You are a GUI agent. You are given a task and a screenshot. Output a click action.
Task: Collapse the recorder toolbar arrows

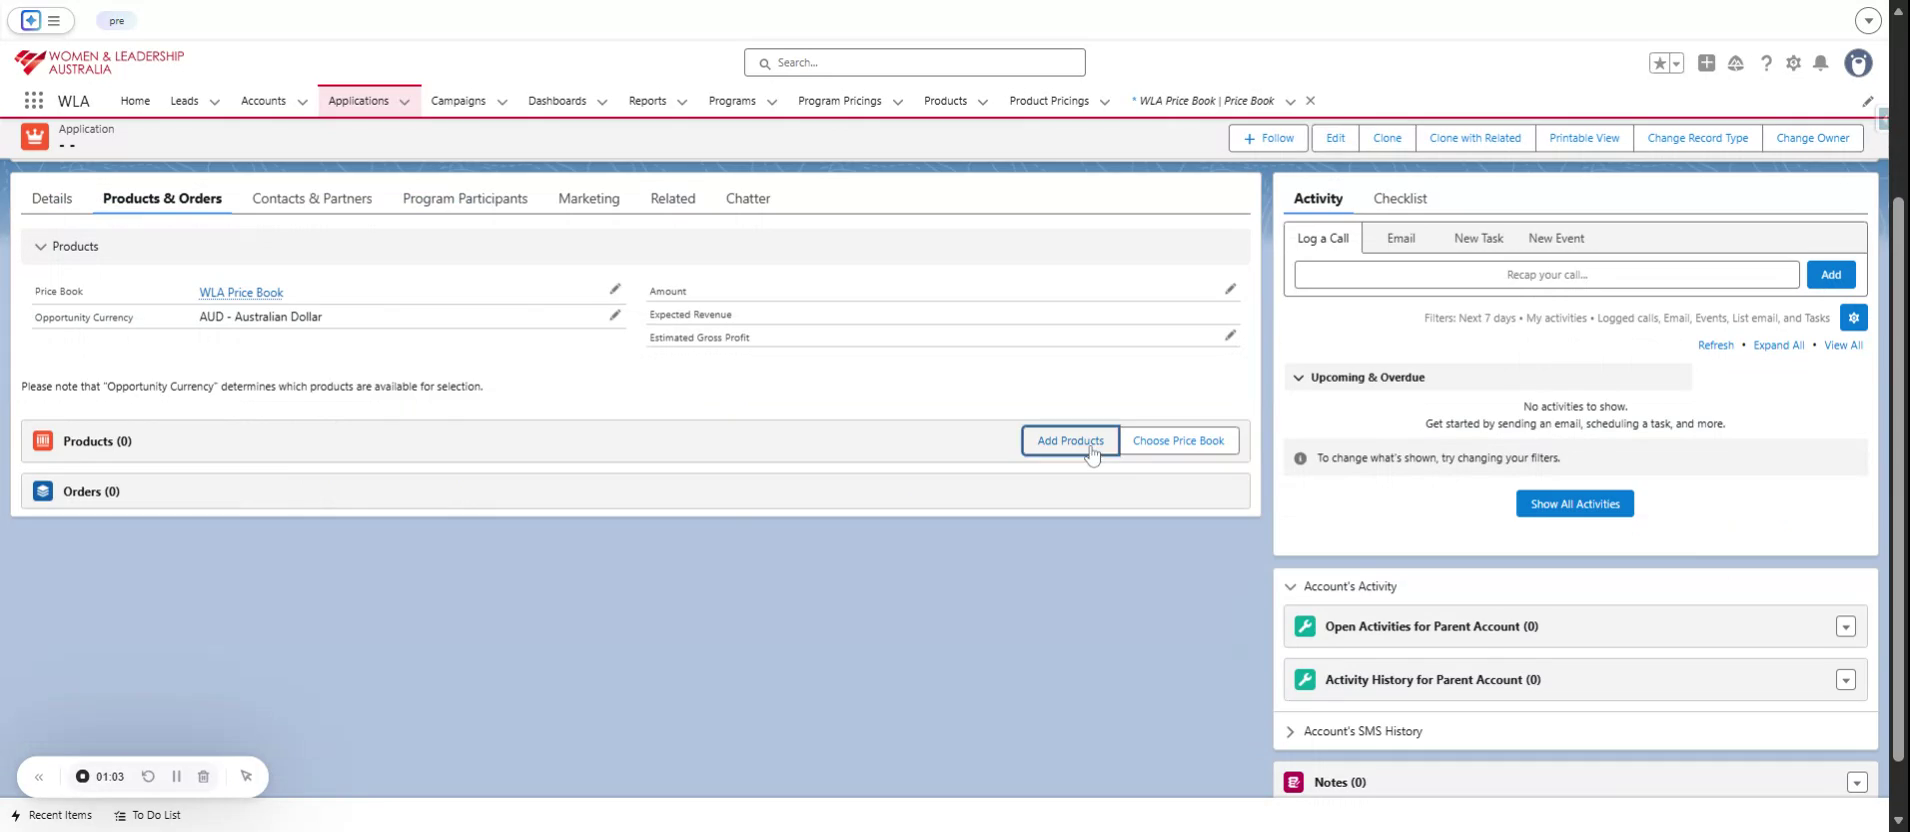point(39,777)
